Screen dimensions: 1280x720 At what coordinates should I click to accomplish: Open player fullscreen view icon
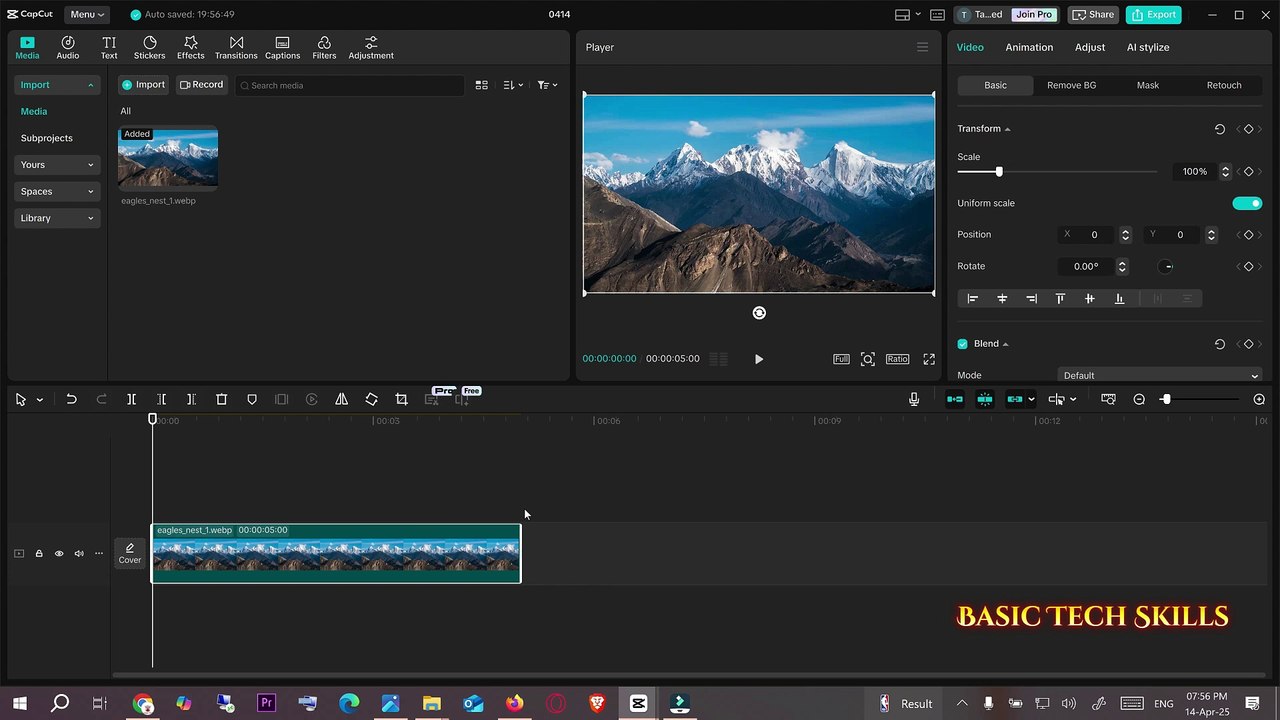(x=929, y=359)
